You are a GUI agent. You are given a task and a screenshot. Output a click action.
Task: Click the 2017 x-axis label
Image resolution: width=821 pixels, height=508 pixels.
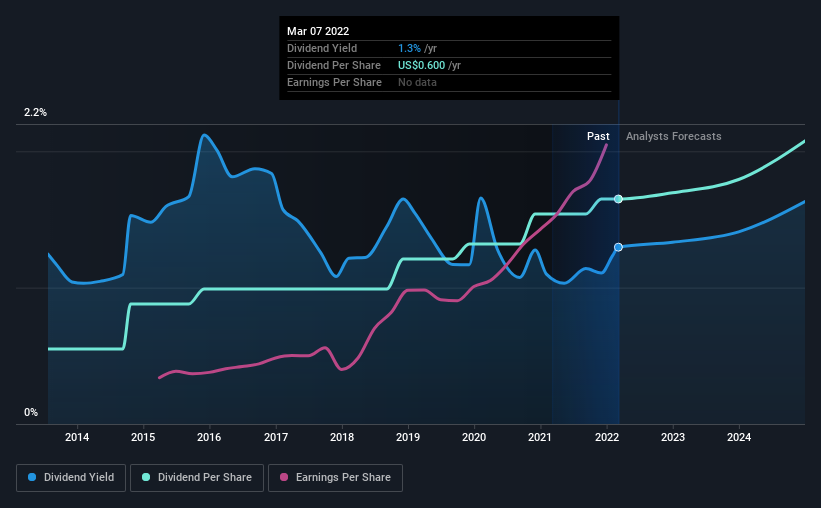pyautogui.click(x=275, y=437)
